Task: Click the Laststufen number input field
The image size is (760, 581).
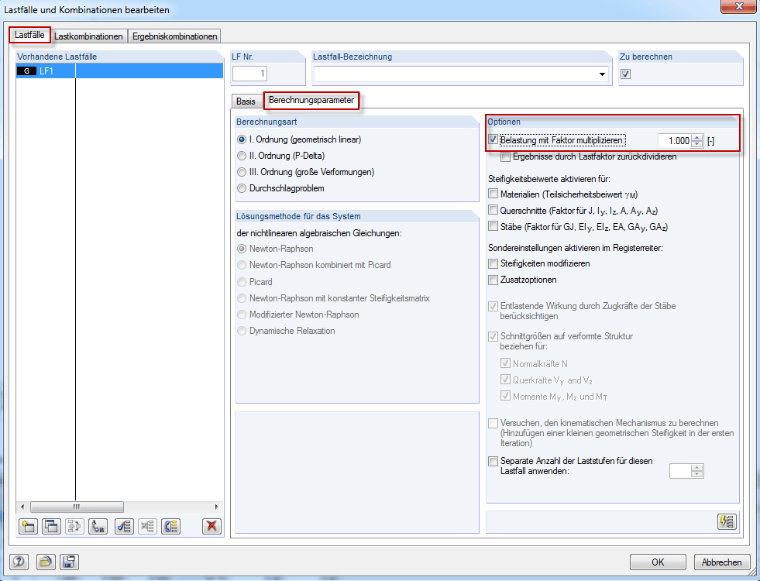Action: click(x=681, y=471)
